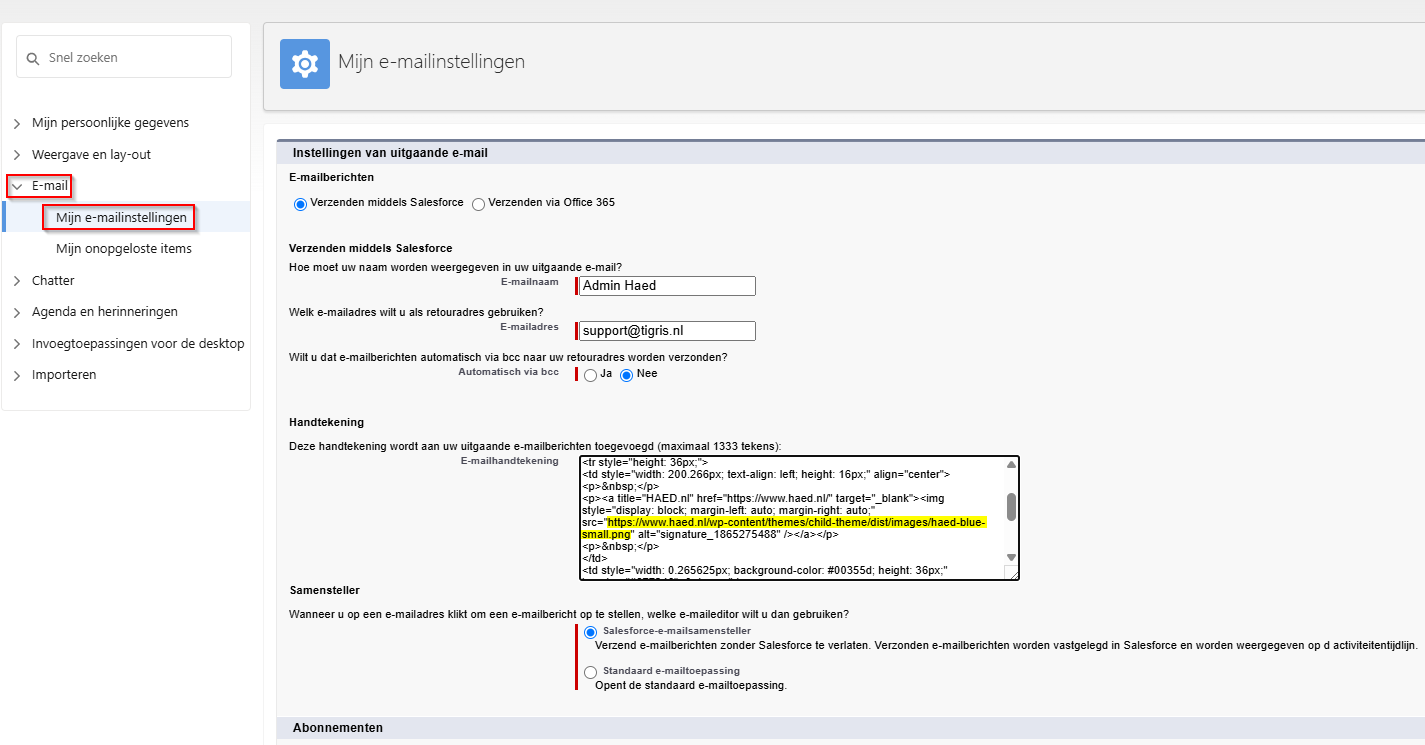Screen dimensions: 1425x745
Task: Click signature textarea scrollbar down arrow
Action: [x=1011, y=557]
